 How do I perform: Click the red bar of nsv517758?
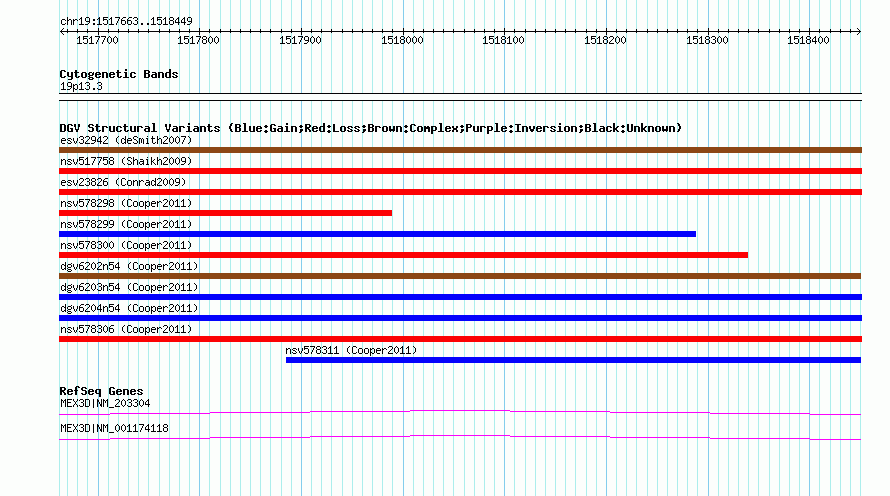click(460, 171)
